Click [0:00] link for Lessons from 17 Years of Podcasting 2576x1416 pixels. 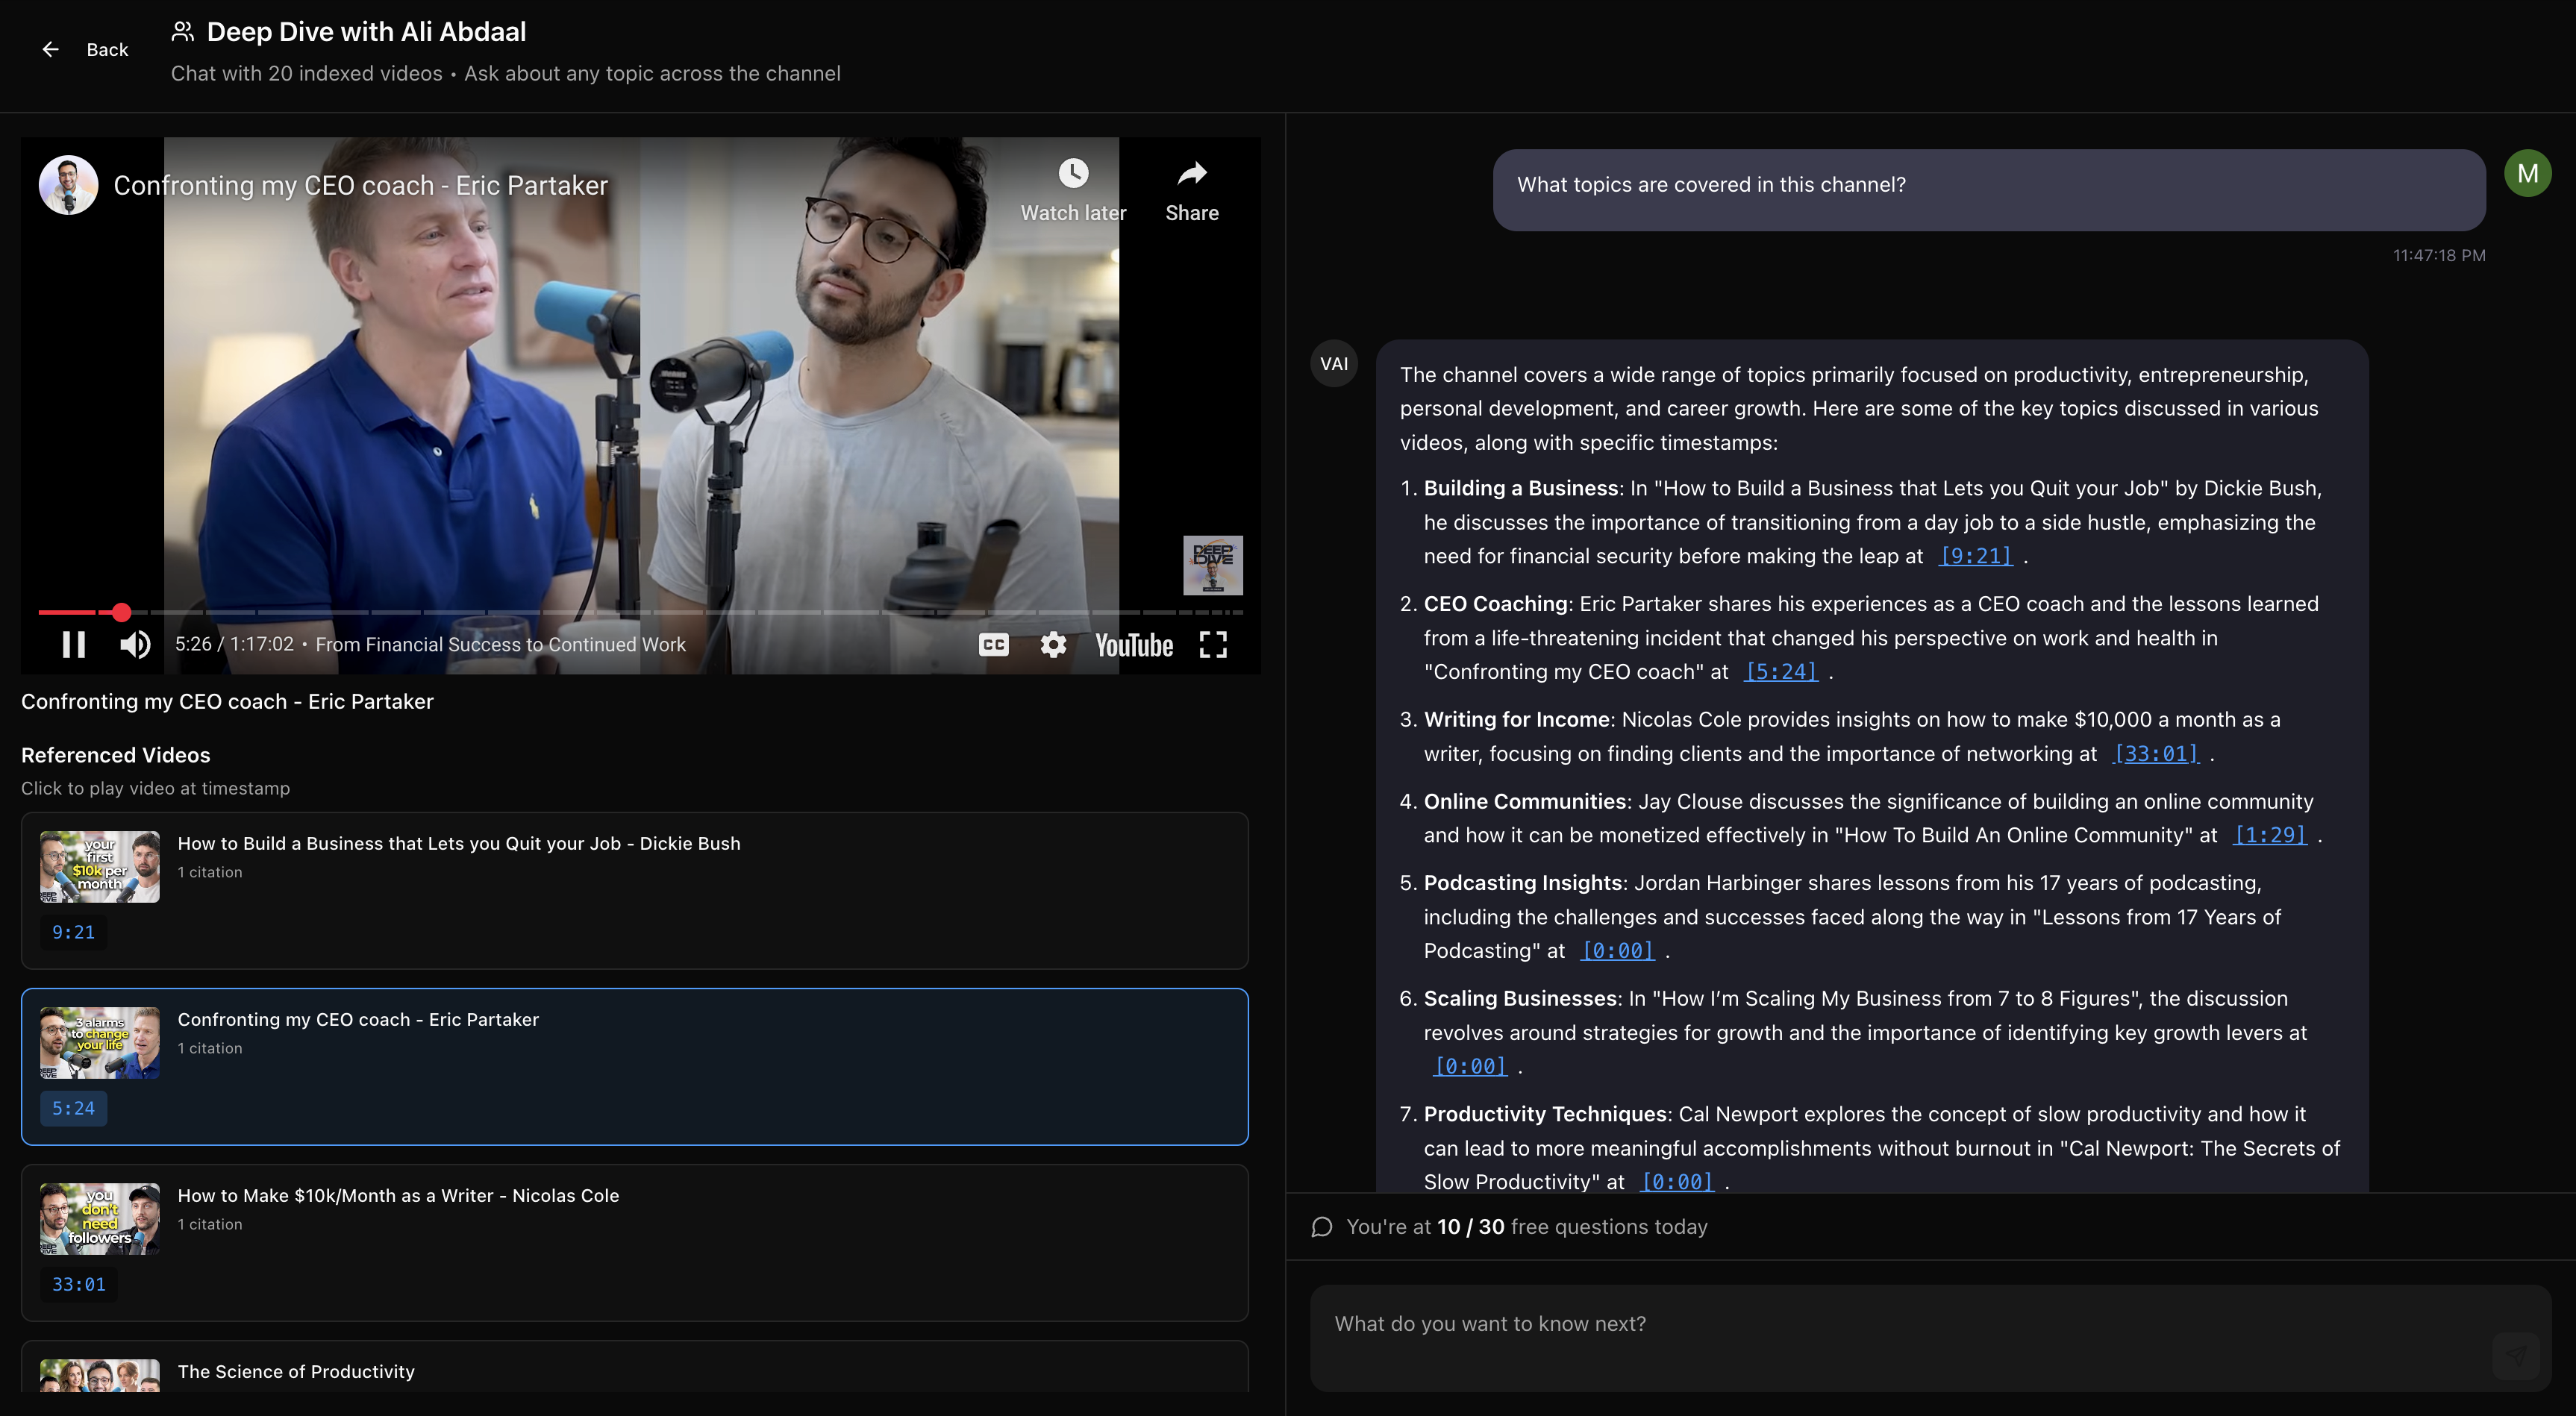coord(1617,951)
